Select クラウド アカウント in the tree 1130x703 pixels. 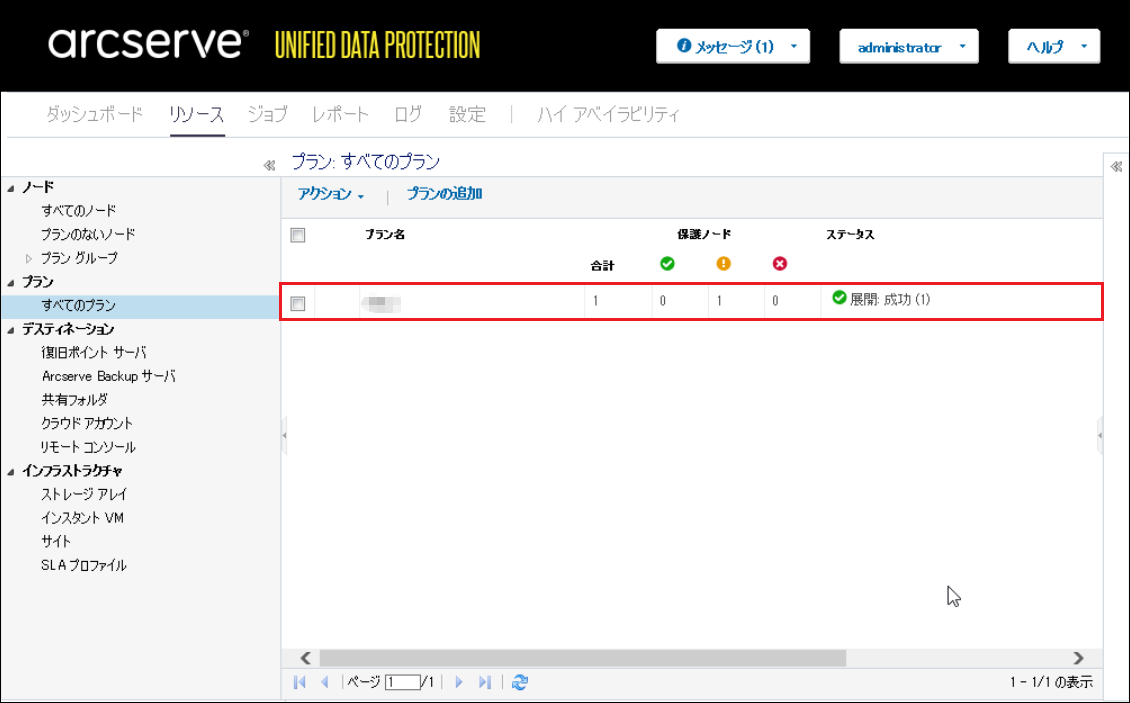tap(86, 423)
